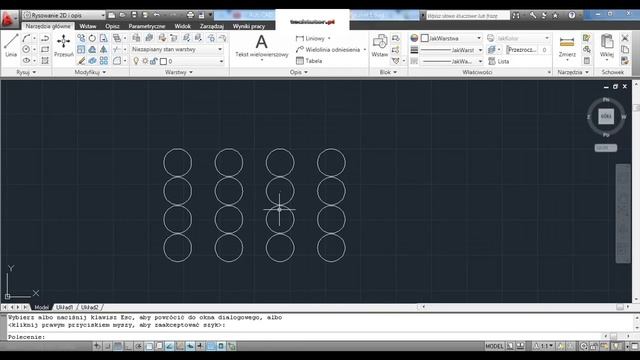Select the scale tool in Modyfikuj panel
Image resolution: width=640 pixels, height=360 pixels.
tap(81, 49)
